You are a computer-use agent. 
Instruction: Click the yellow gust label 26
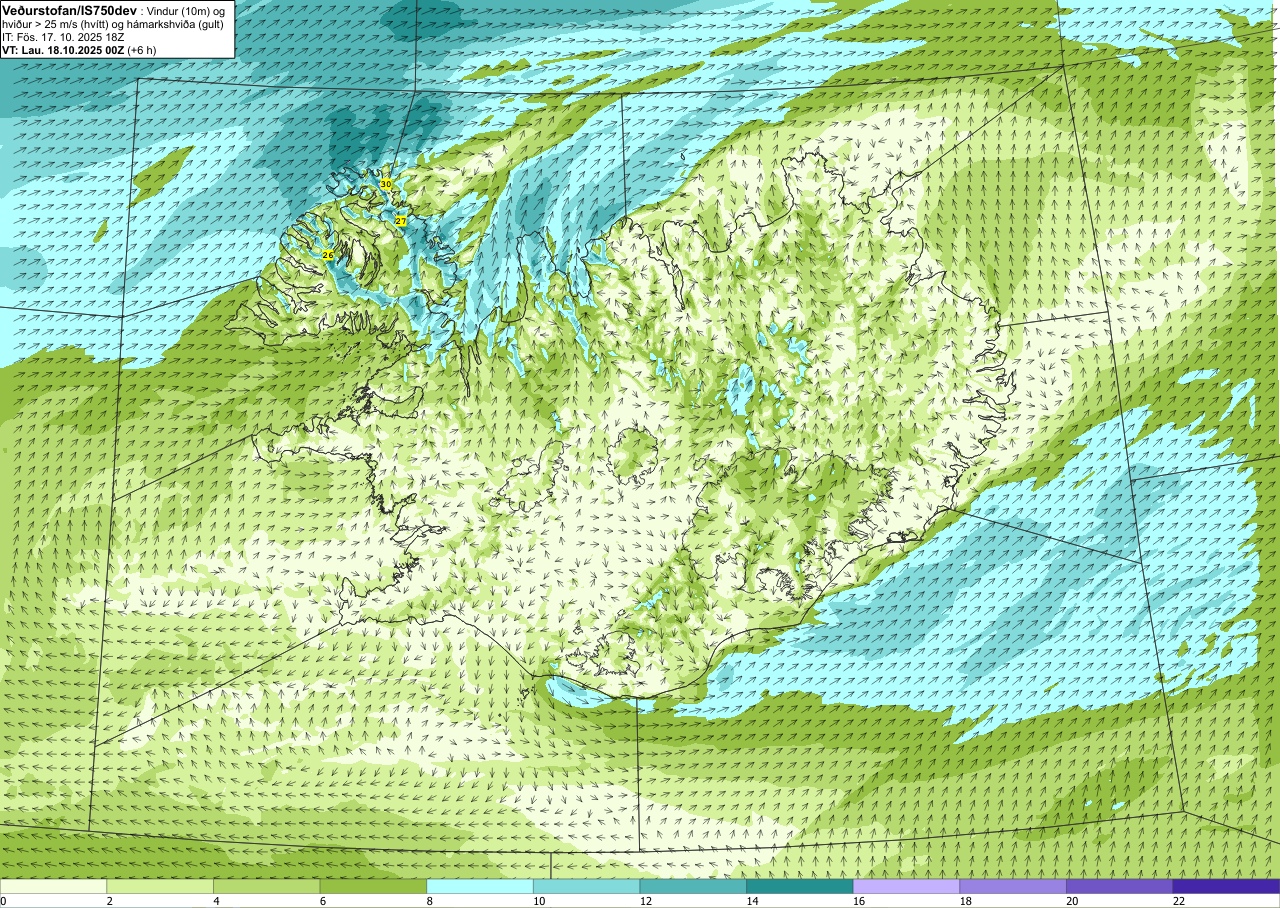pyautogui.click(x=327, y=256)
